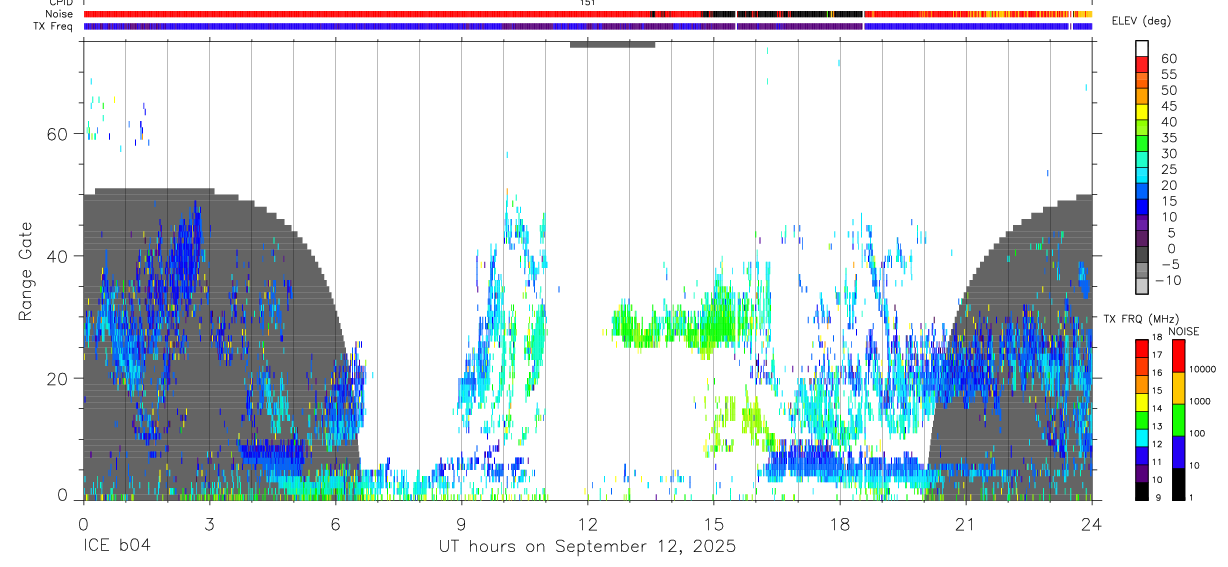
Task: Select the lightest grey bottom swatch of ELEV colorbar
Action: (1142, 286)
